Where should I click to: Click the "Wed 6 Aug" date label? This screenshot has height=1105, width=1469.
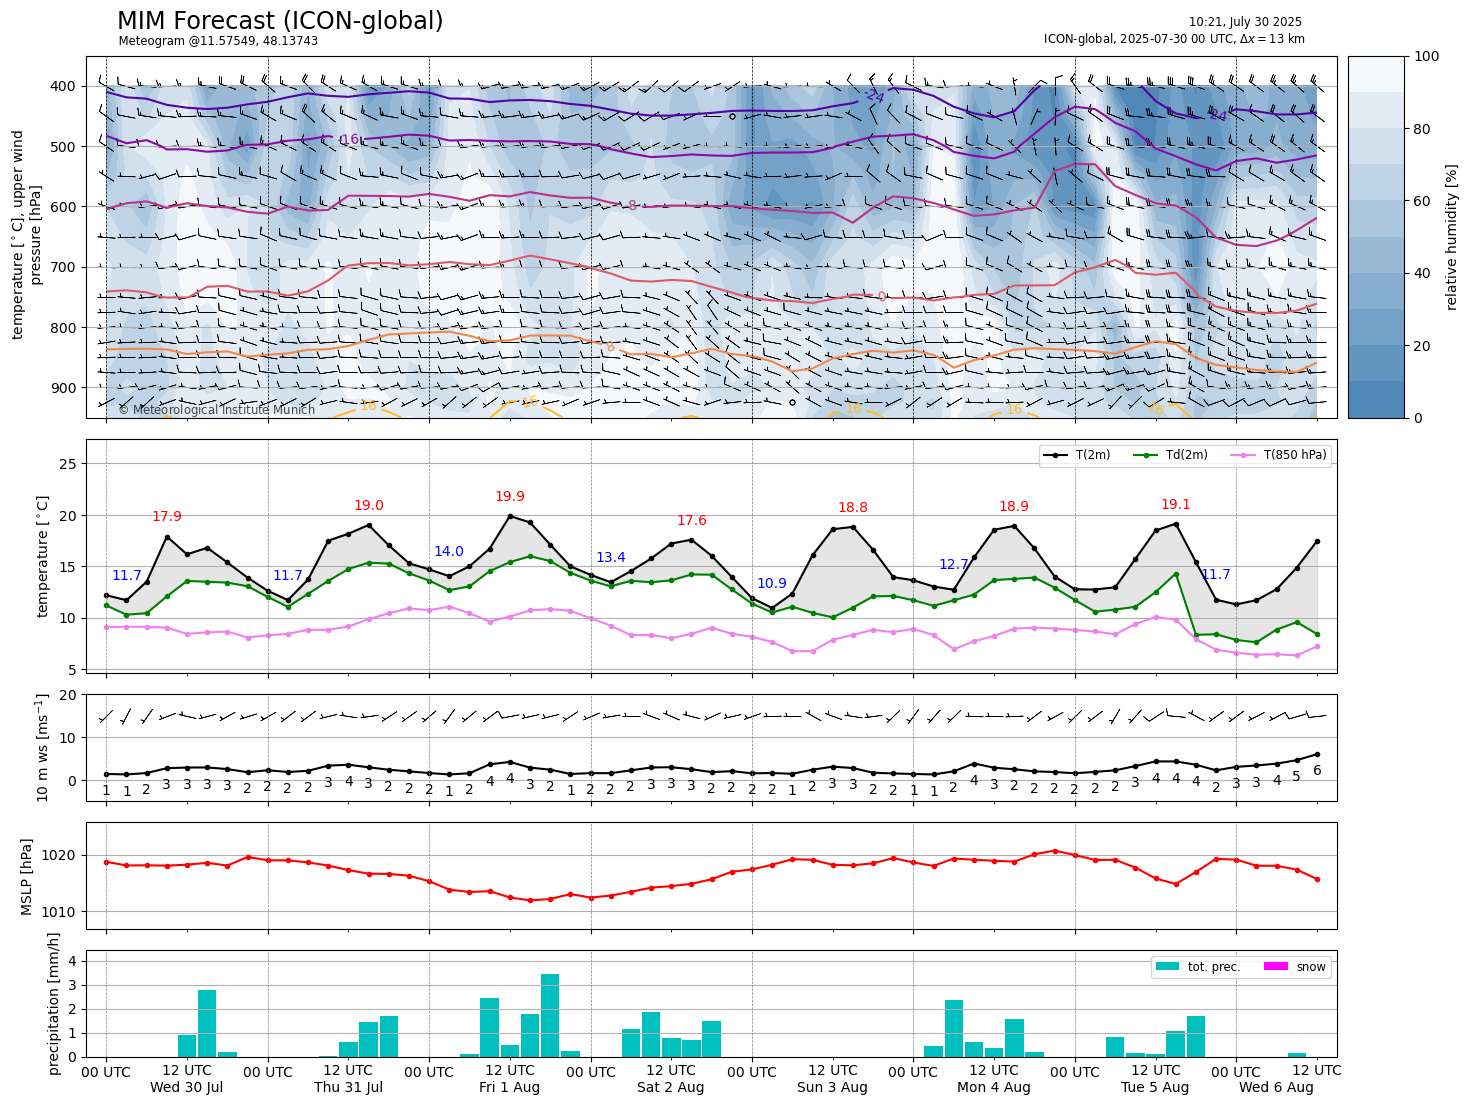tap(1276, 1087)
